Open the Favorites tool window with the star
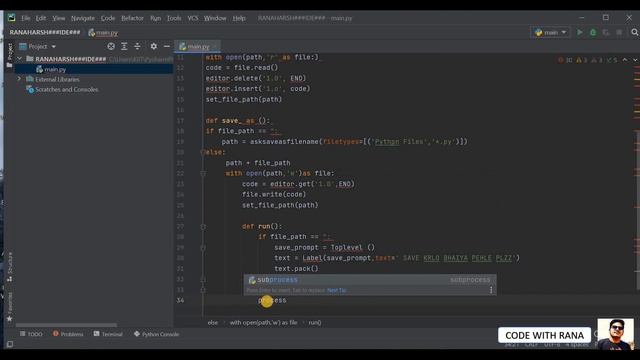Image resolution: width=640 pixels, height=360 pixels. point(10,307)
